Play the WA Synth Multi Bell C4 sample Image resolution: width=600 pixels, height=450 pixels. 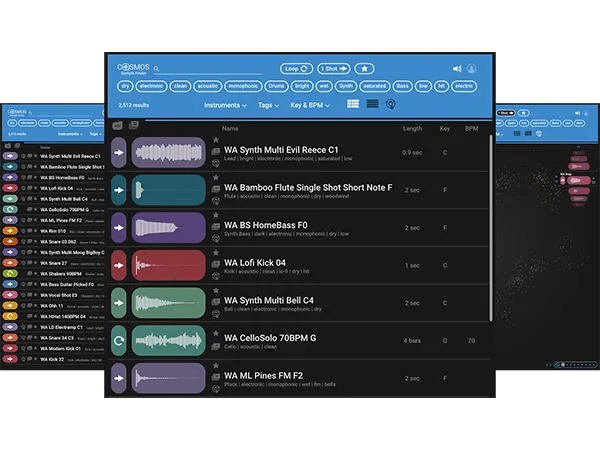(119, 303)
